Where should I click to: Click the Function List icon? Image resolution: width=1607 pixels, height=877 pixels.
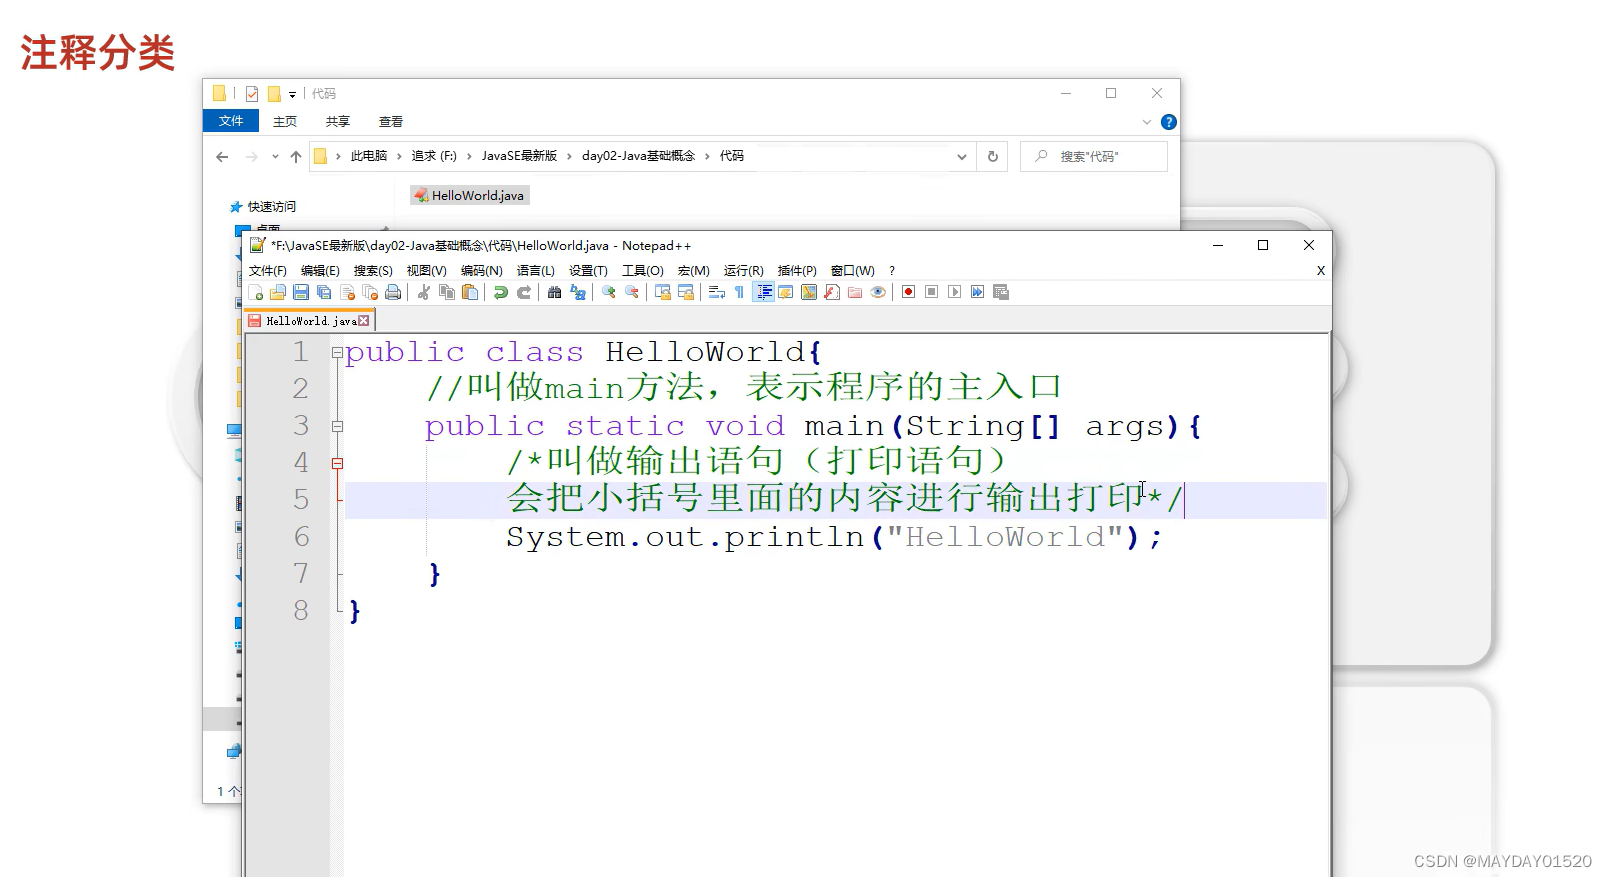pos(832,292)
